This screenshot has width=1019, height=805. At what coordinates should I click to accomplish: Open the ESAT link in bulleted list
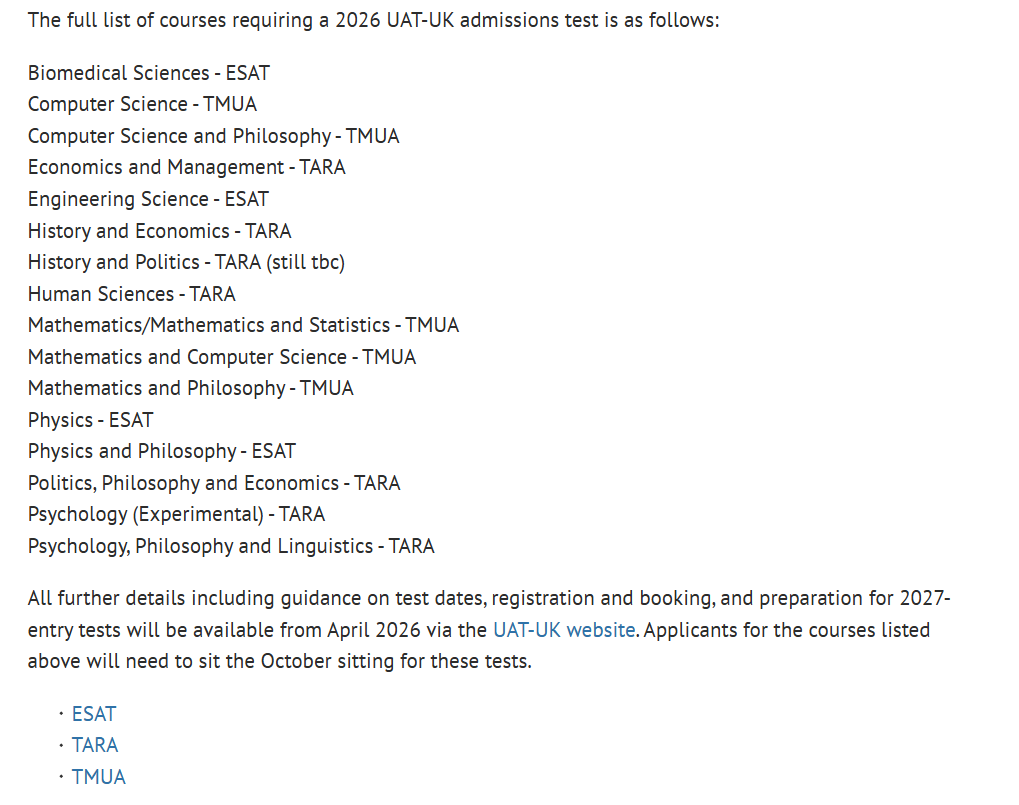(94, 714)
